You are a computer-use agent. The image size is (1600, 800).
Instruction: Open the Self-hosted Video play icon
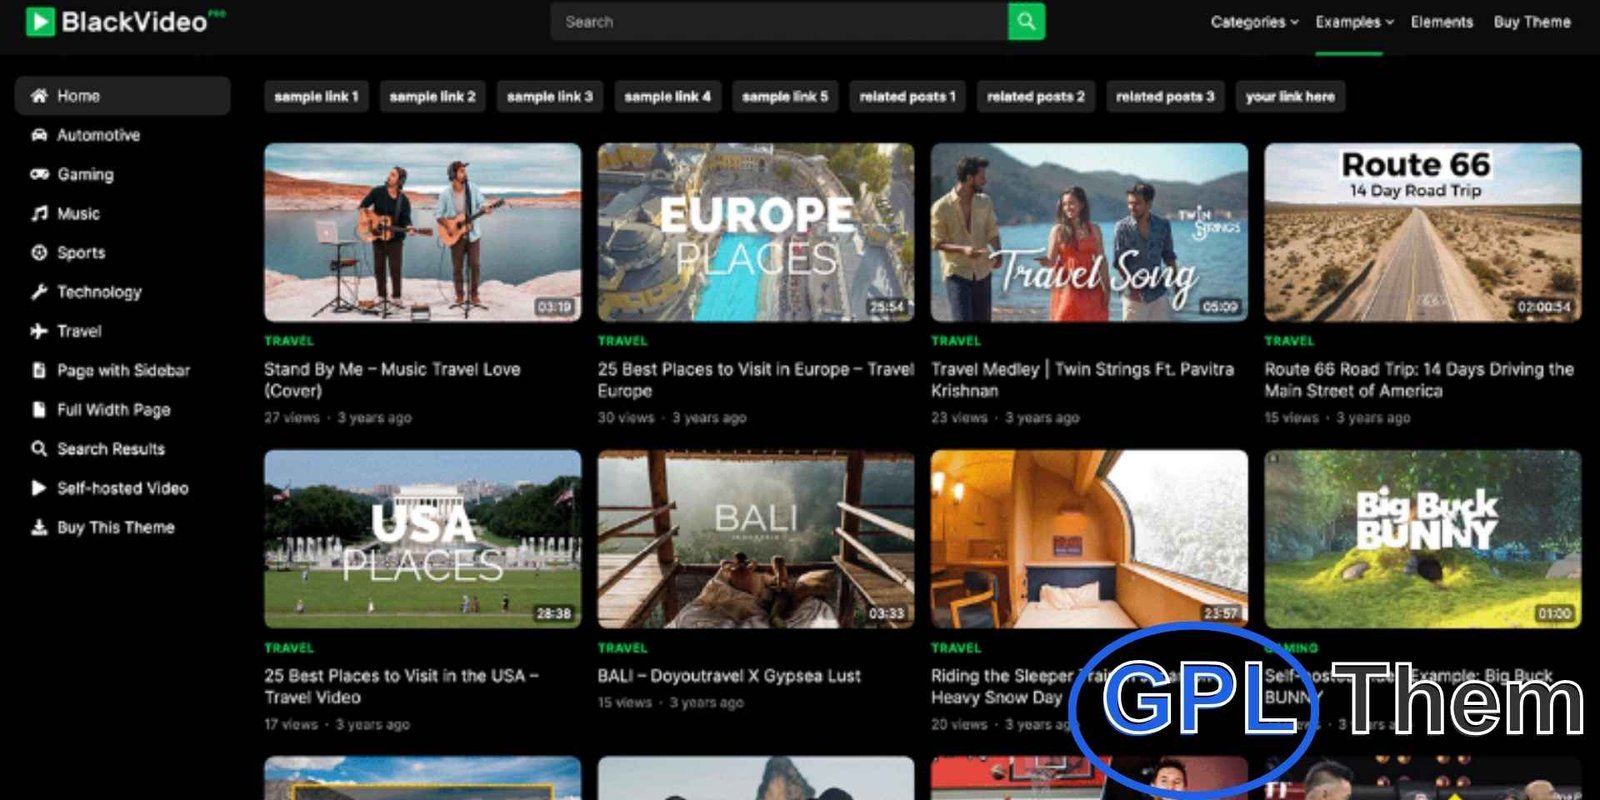coord(39,488)
